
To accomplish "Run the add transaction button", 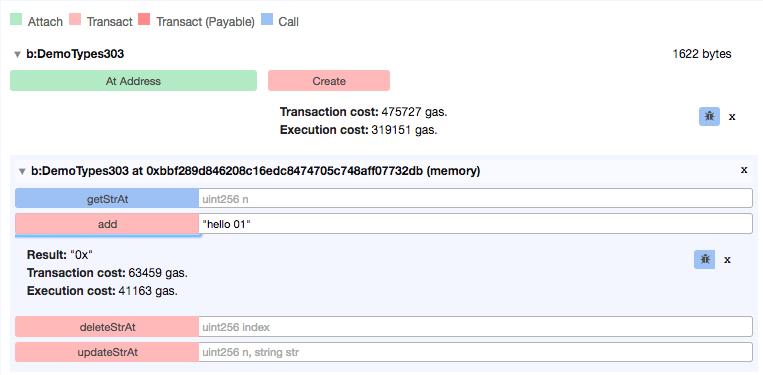I will [107, 224].
